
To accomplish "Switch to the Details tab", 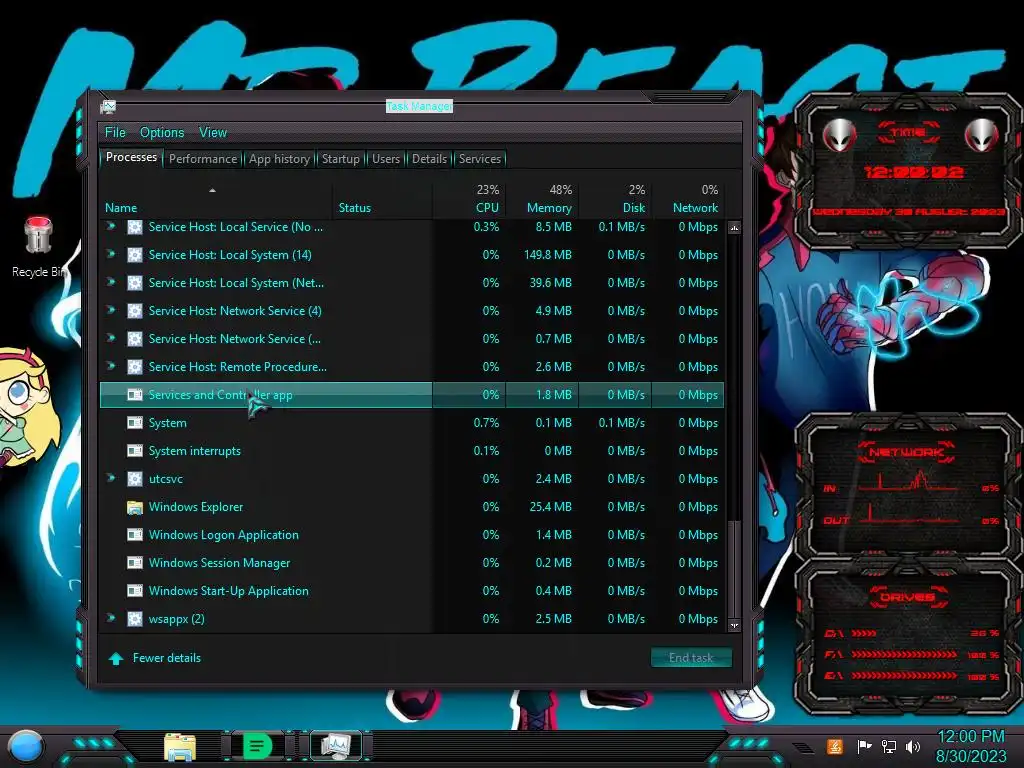I will pyautogui.click(x=429, y=159).
